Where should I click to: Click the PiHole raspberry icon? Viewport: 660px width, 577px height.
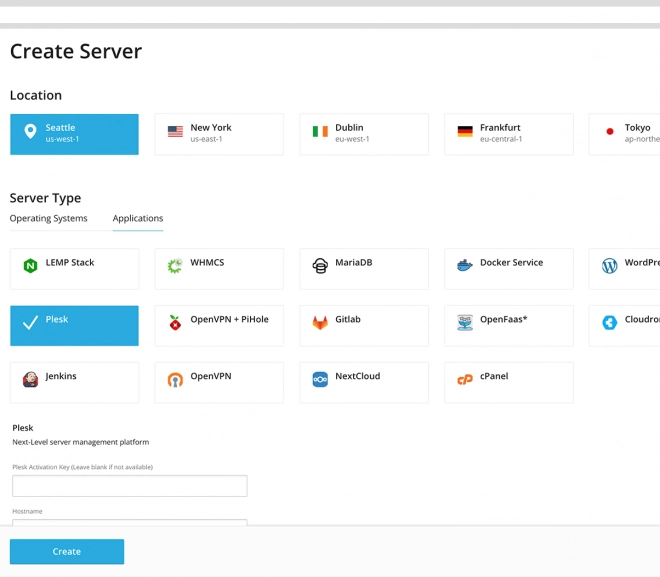click(175, 322)
